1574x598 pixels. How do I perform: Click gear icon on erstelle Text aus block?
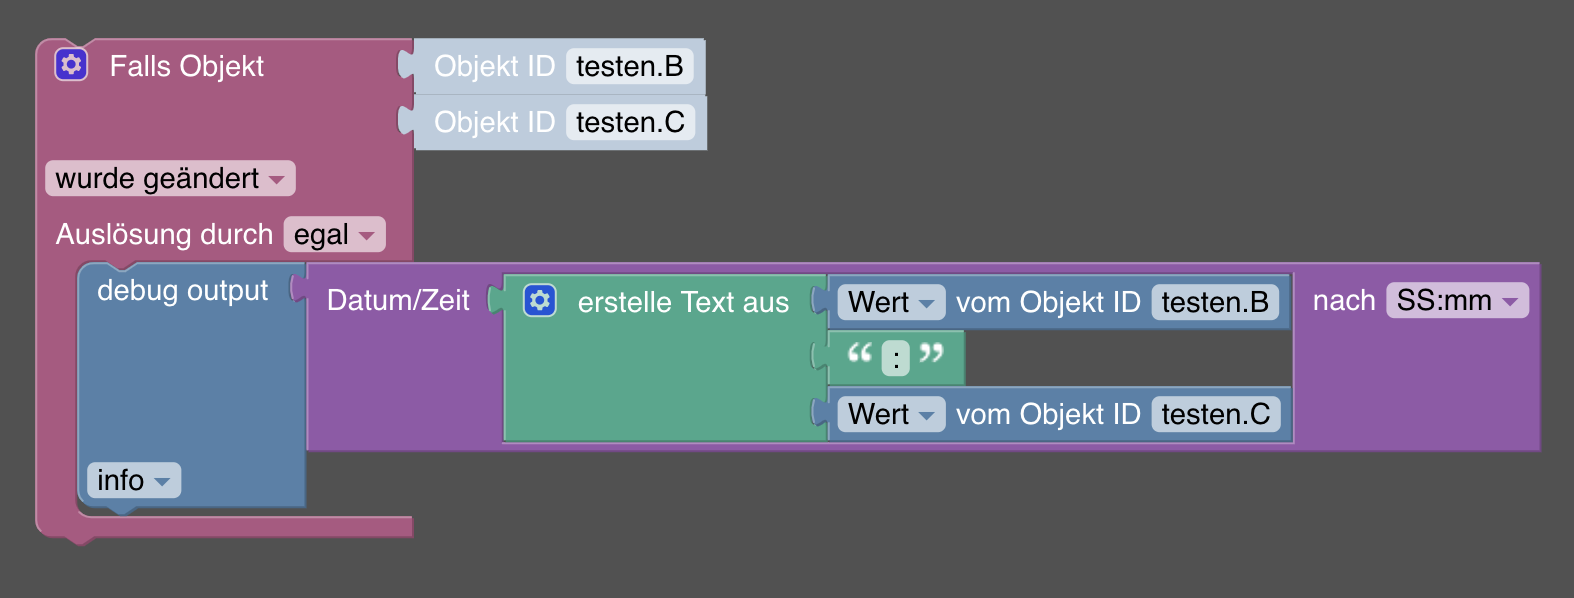click(540, 300)
